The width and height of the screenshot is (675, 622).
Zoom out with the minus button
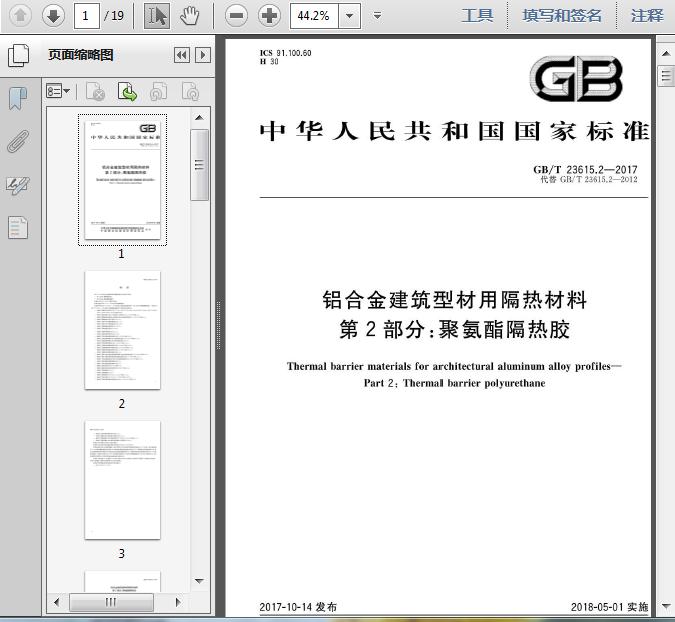click(x=236, y=16)
